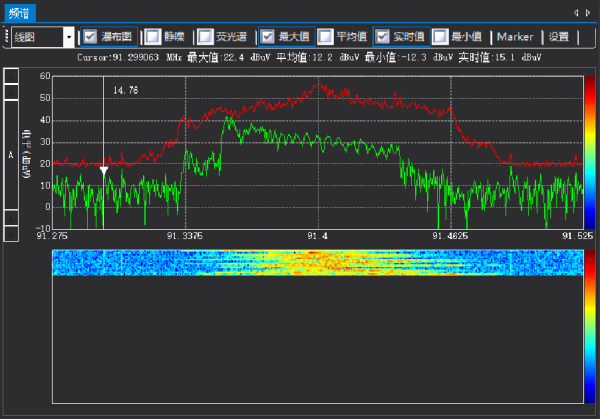Click the waterfall color scale bar
Screen dimensions: 600x419
pos(590,326)
